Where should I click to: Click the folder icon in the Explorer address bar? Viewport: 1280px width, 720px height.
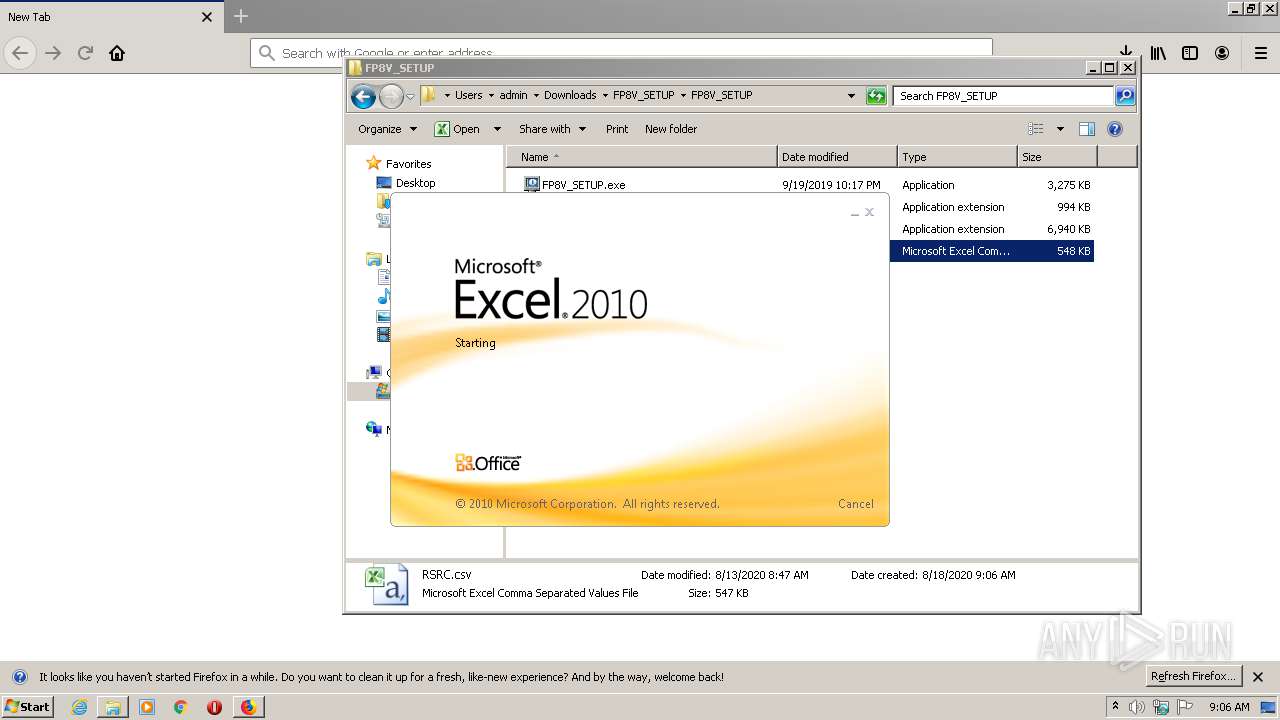pos(429,95)
